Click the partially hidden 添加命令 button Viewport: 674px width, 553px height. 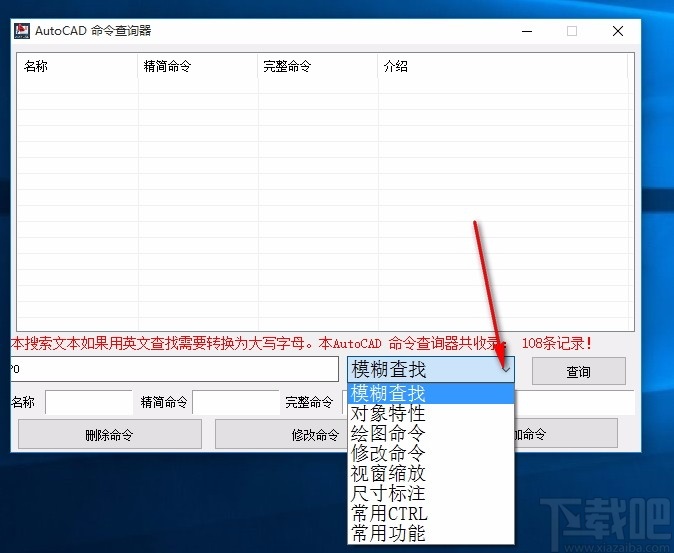[566, 434]
